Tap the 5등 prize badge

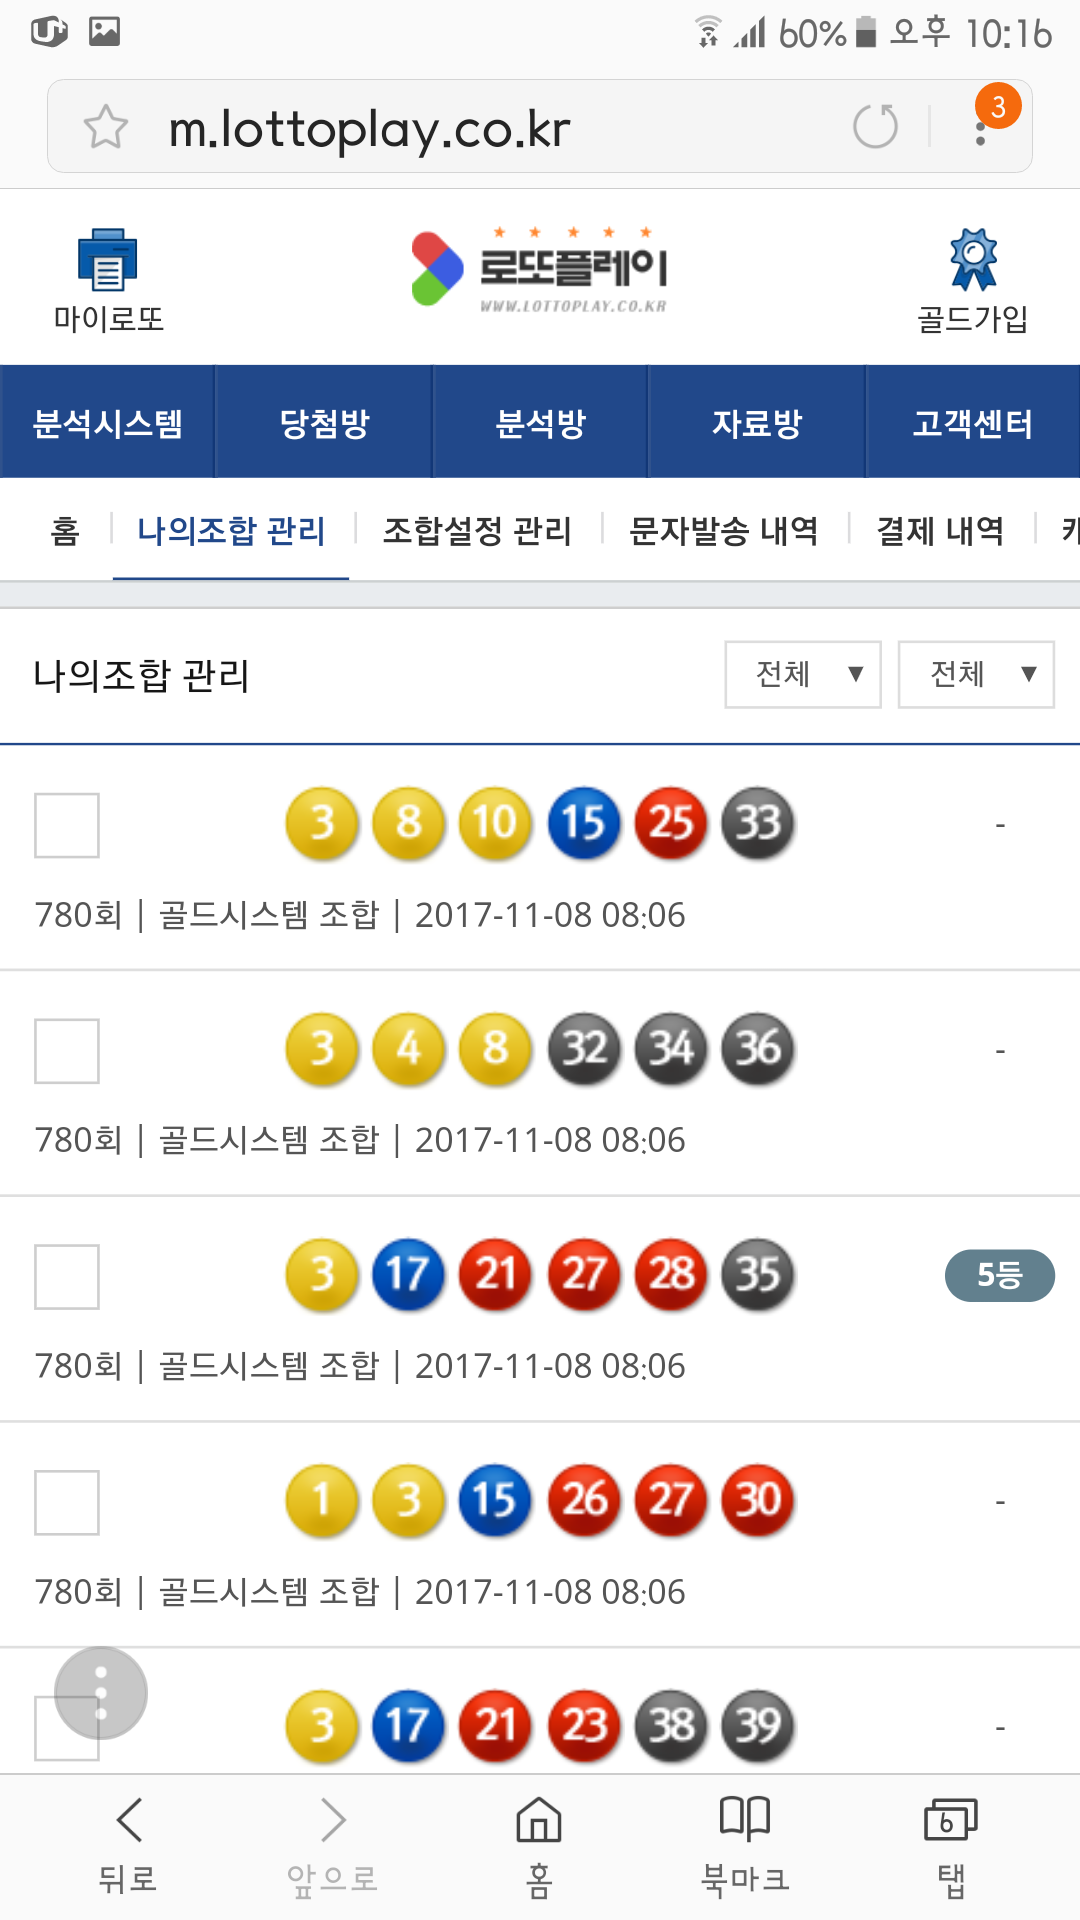999,1275
